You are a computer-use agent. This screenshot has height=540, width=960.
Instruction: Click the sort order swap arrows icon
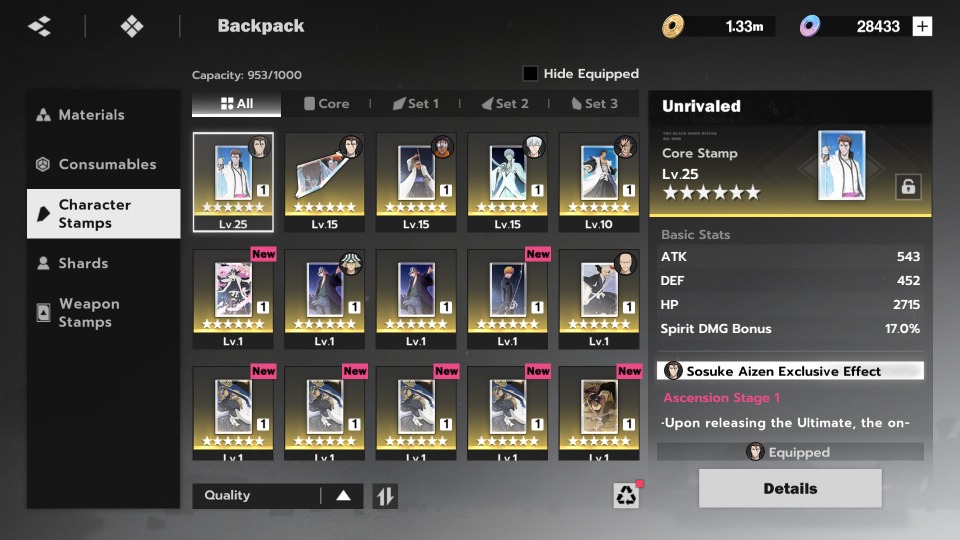tap(385, 496)
